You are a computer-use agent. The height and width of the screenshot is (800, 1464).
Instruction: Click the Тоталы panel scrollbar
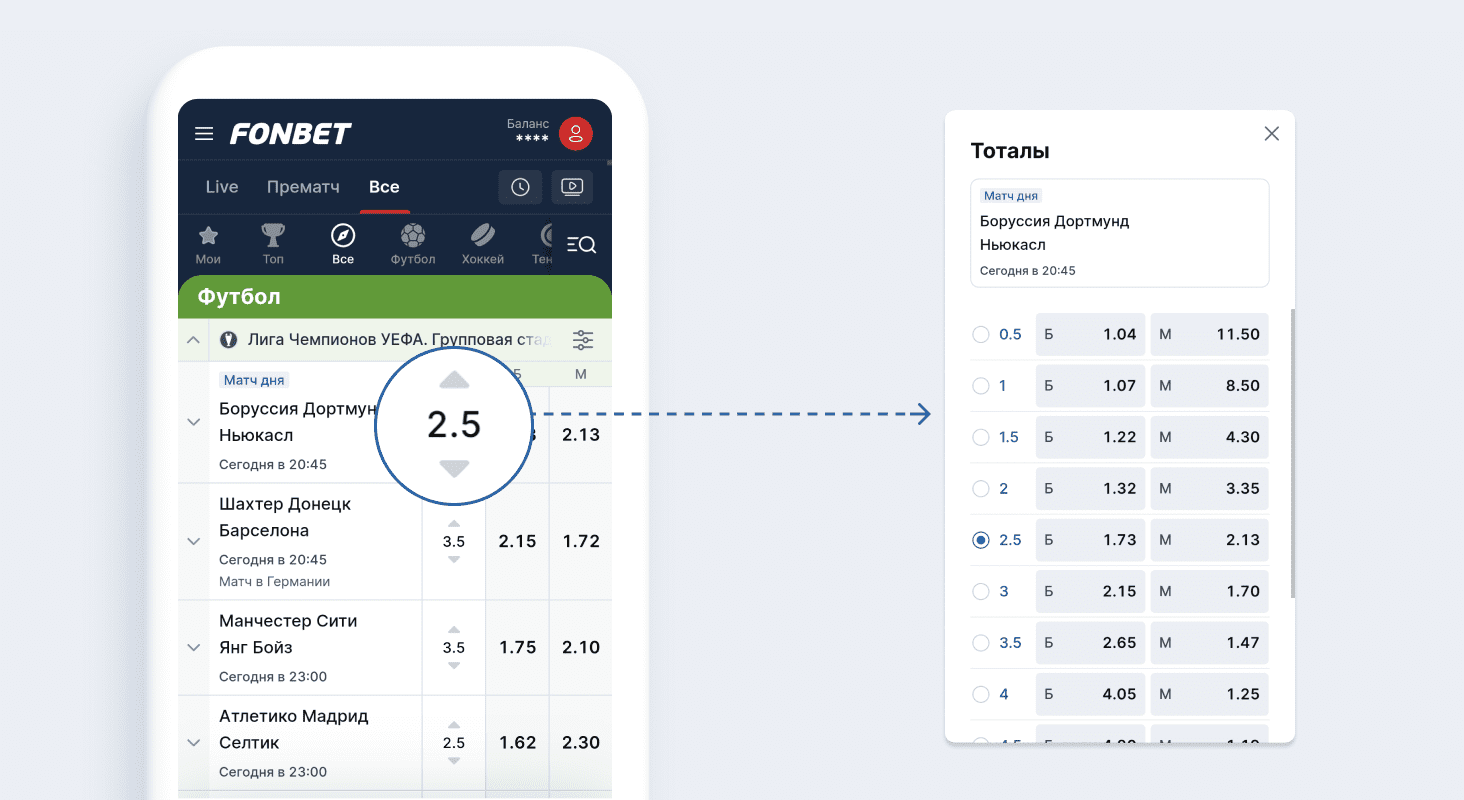[1292, 454]
